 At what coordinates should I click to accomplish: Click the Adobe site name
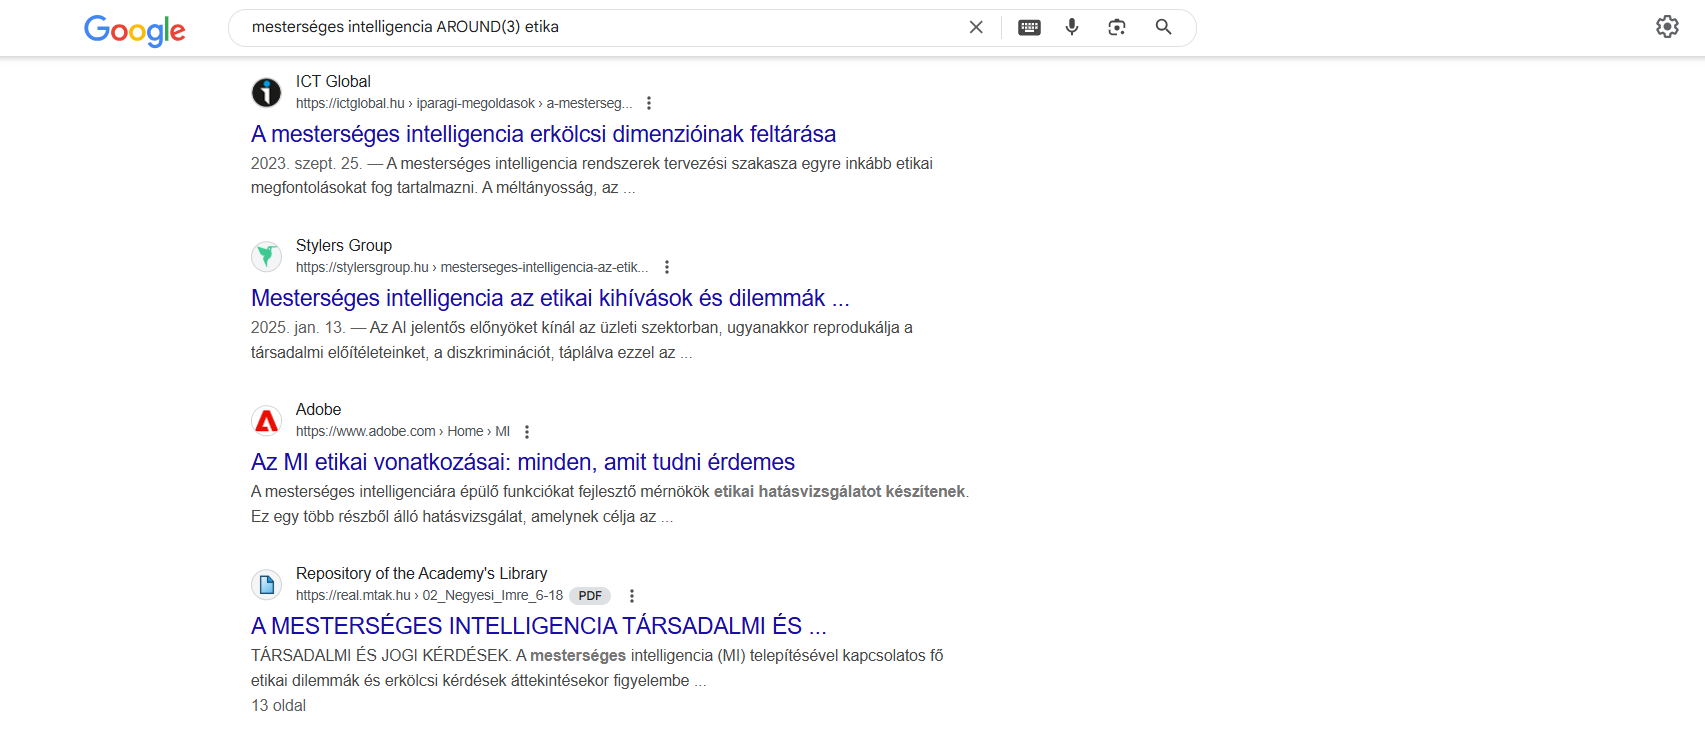coord(318,409)
